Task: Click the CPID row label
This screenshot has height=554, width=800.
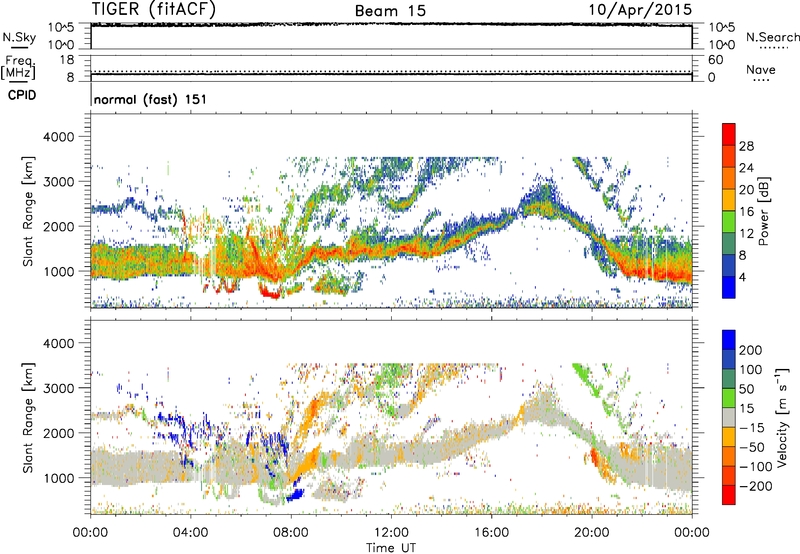Action: pos(22,95)
